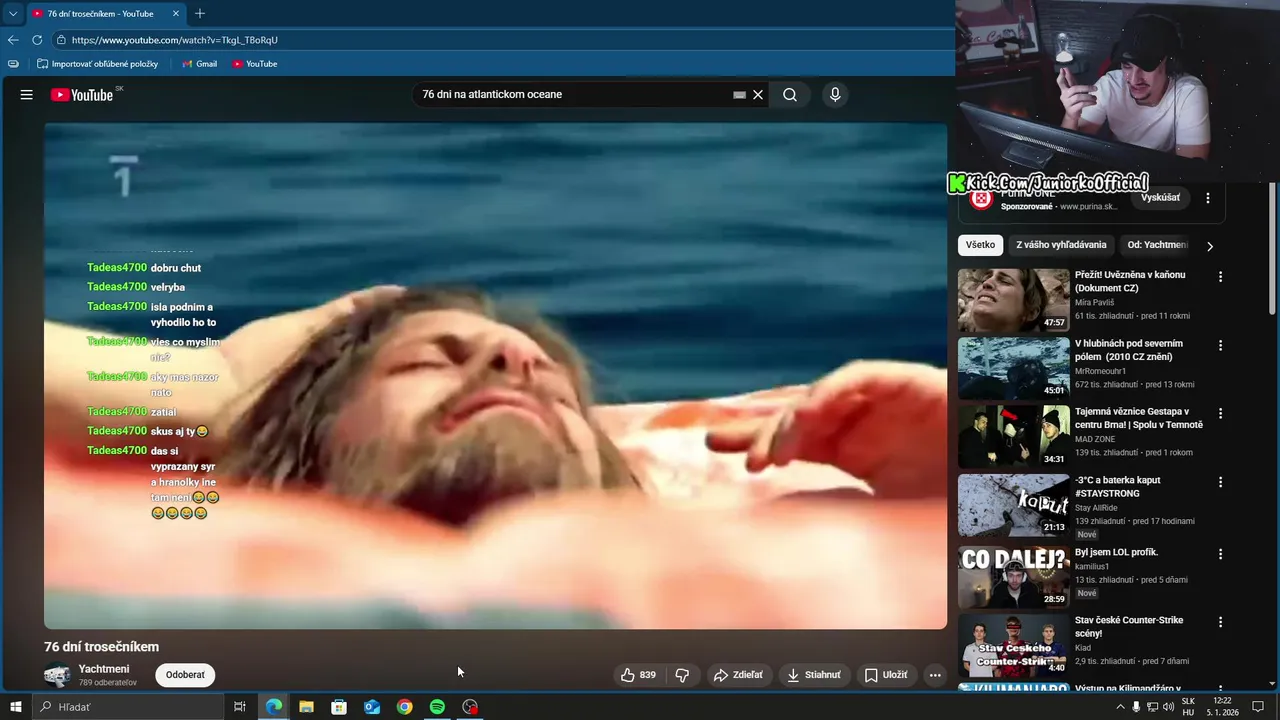
Task: Open thumbnail of Přežít! Uvězněna v kaňonu
Action: pos(1013,300)
